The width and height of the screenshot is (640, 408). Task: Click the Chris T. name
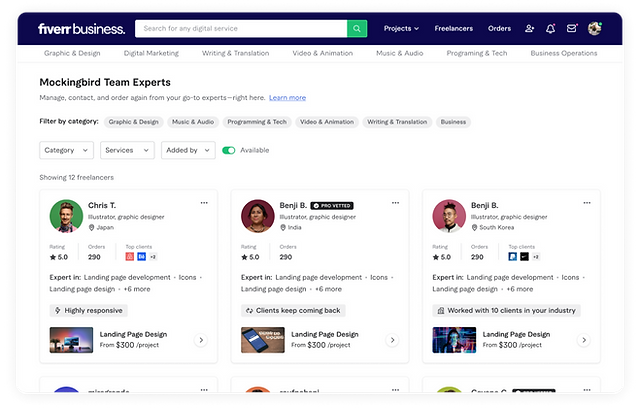[x=102, y=205]
